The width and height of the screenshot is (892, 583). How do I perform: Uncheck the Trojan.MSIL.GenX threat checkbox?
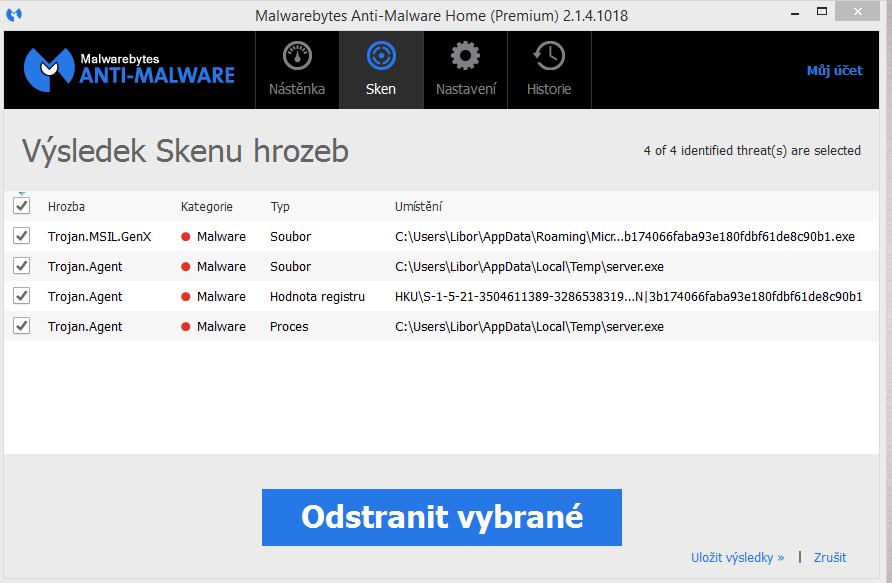click(x=22, y=236)
